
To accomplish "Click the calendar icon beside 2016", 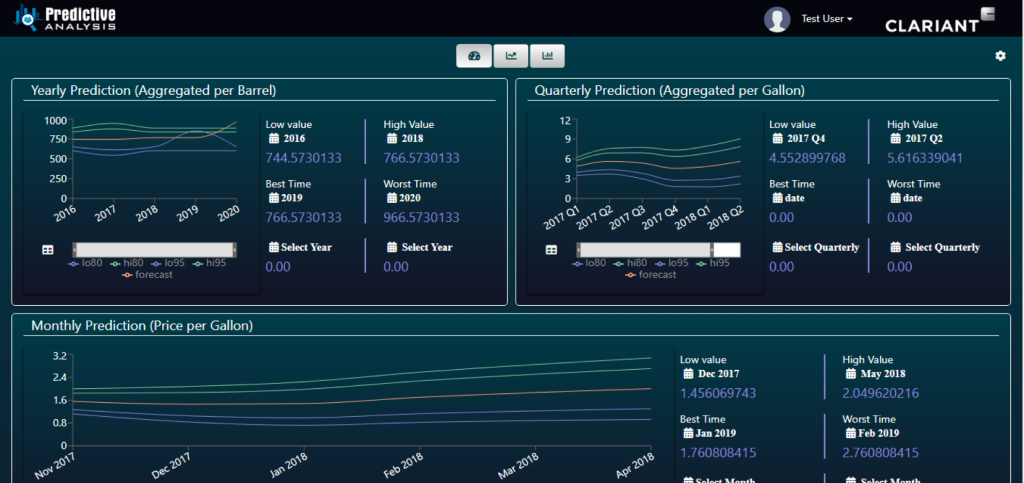I will click(x=274, y=138).
